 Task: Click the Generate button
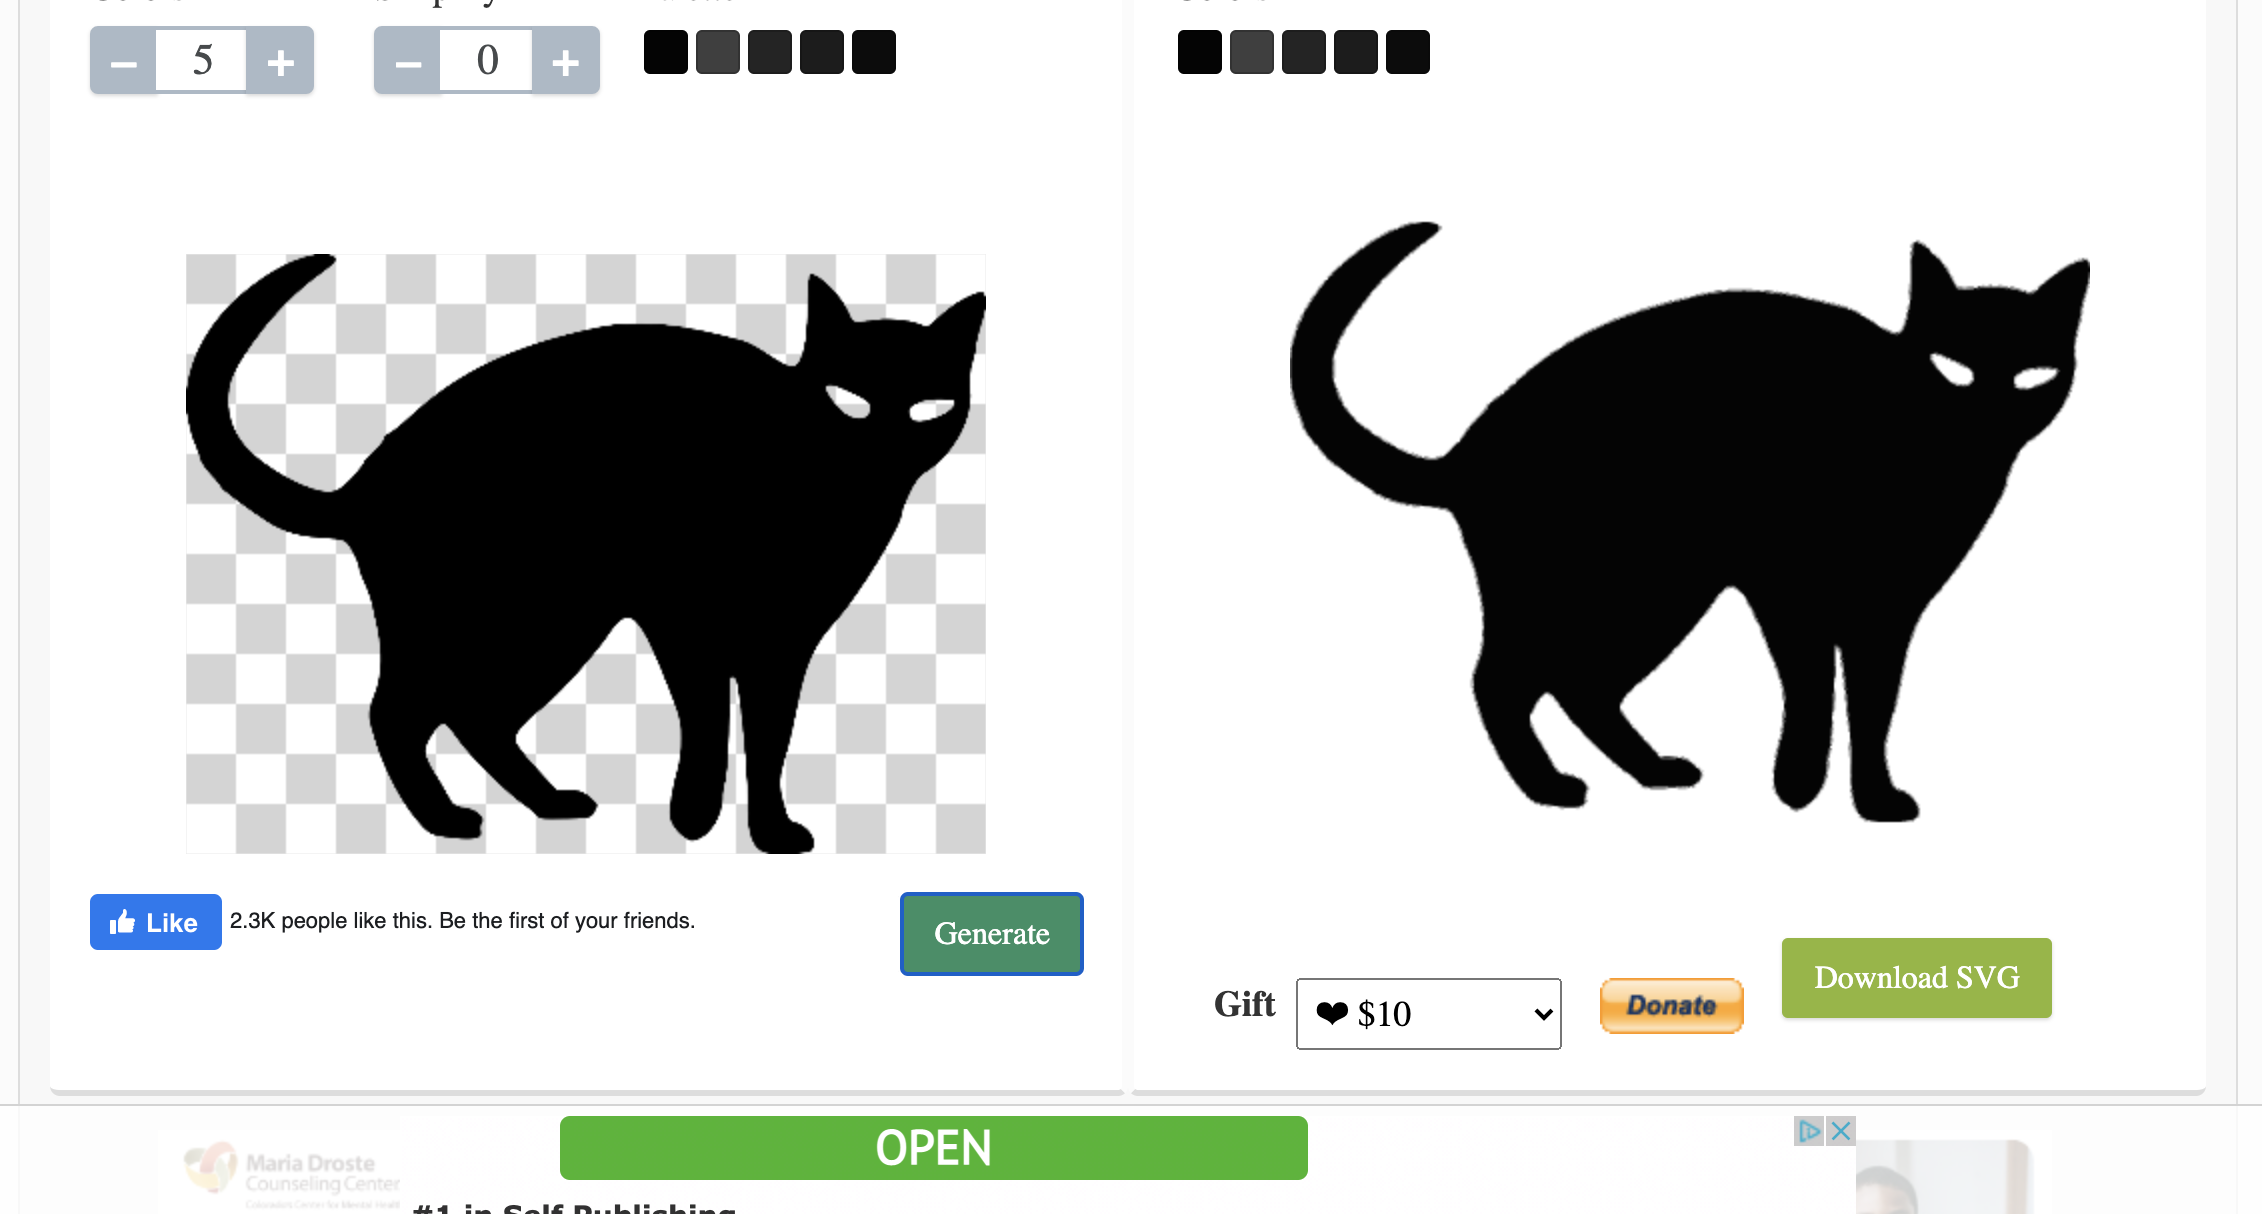tap(992, 933)
